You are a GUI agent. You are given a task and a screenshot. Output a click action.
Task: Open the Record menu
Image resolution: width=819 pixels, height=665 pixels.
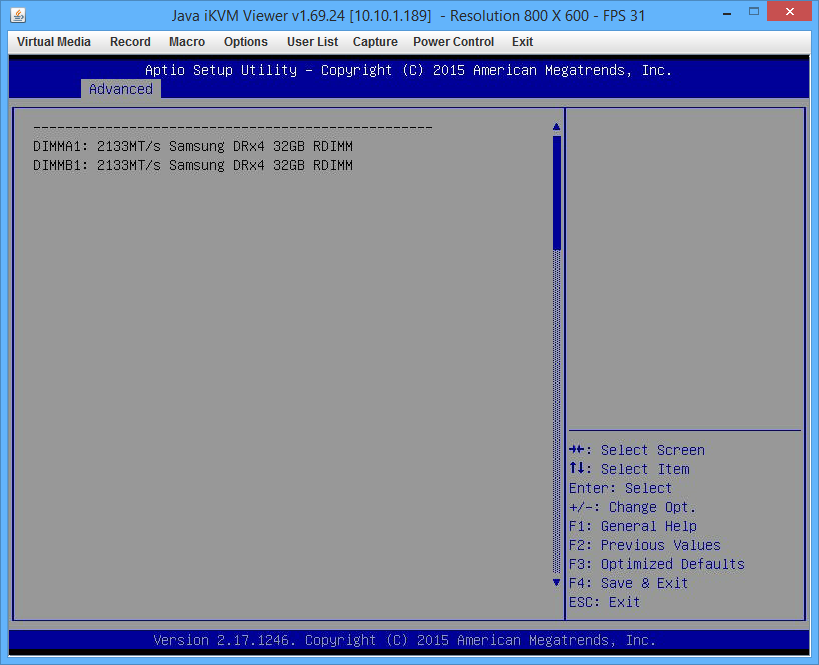coord(130,42)
